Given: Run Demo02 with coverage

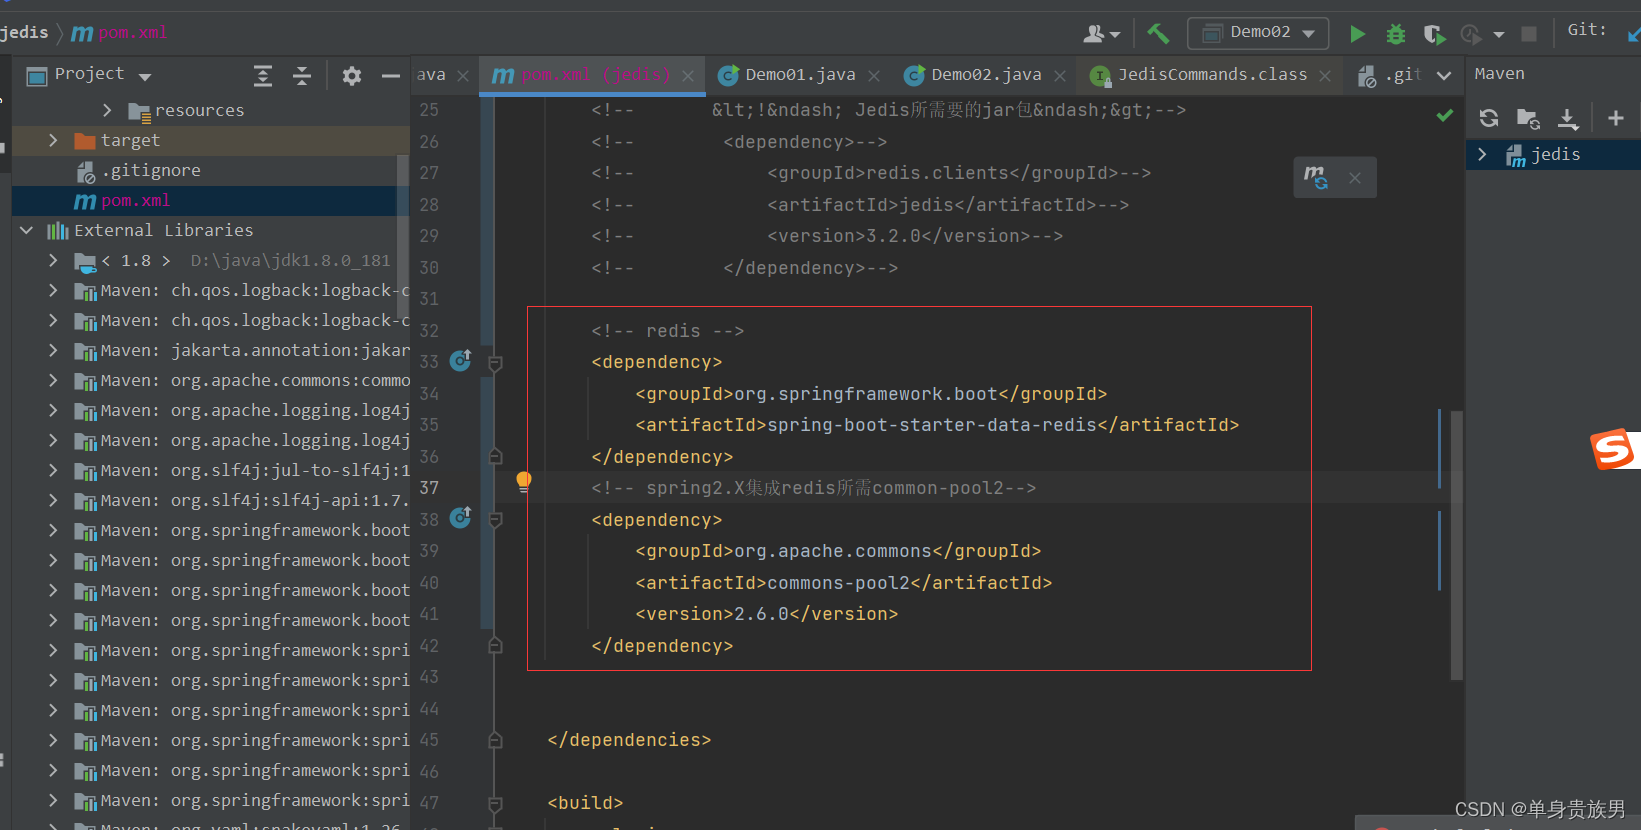Looking at the screenshot, I should [x=1434, y=34].
